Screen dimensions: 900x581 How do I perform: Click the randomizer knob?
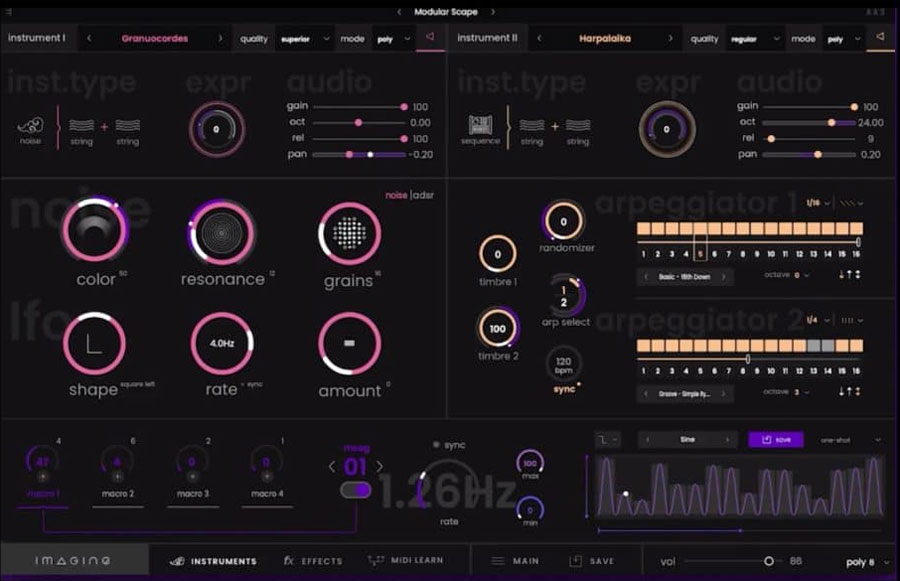tap(563, 221)
